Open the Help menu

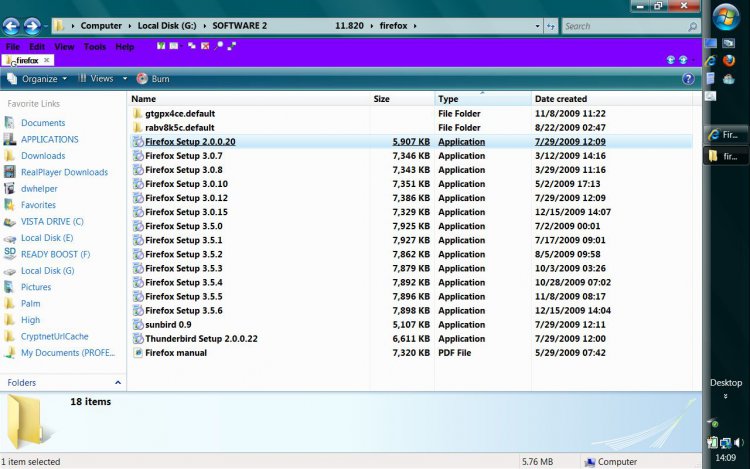(124, 47)
